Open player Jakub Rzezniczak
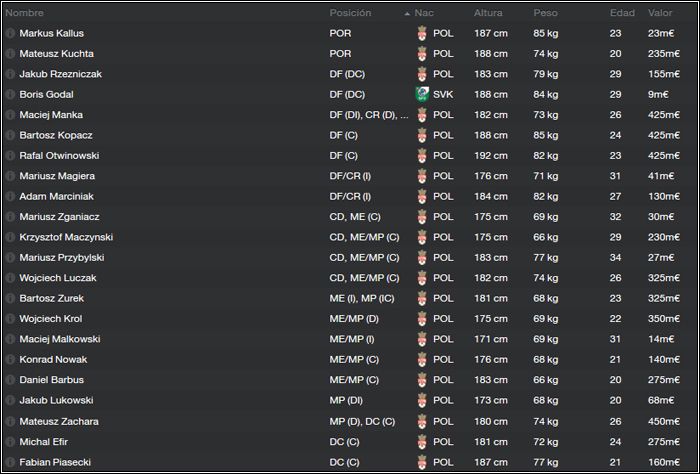Image resolution: width=700 pixels, height=474 pixels. pyautogui.click(x=60, y=74)
